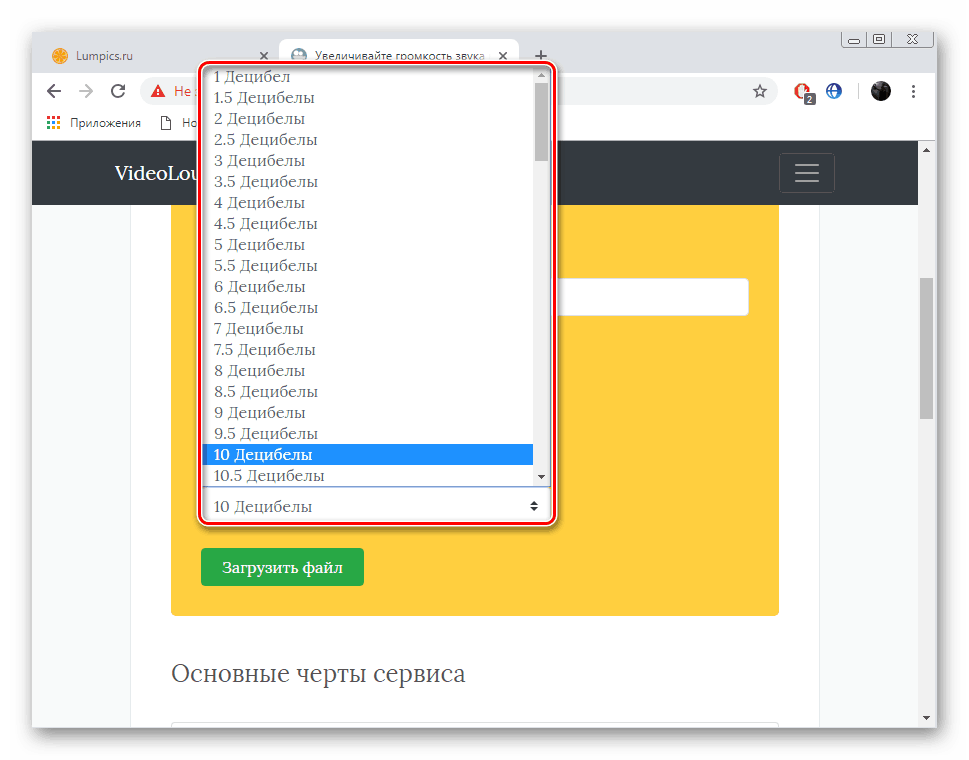Click the page vertical scrollbar thumb
Viewport: 969px width, 760px height.
tap(926, 349)
